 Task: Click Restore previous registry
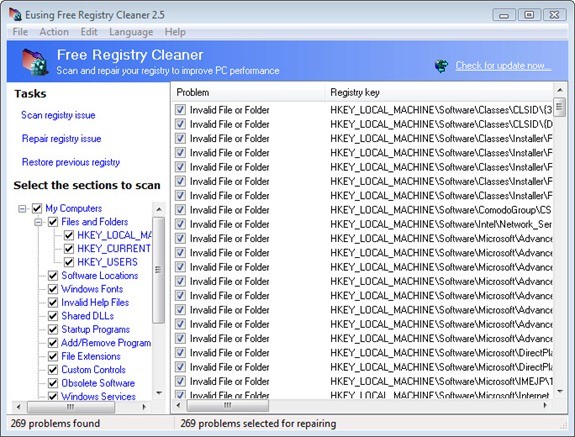pos(71,162)
